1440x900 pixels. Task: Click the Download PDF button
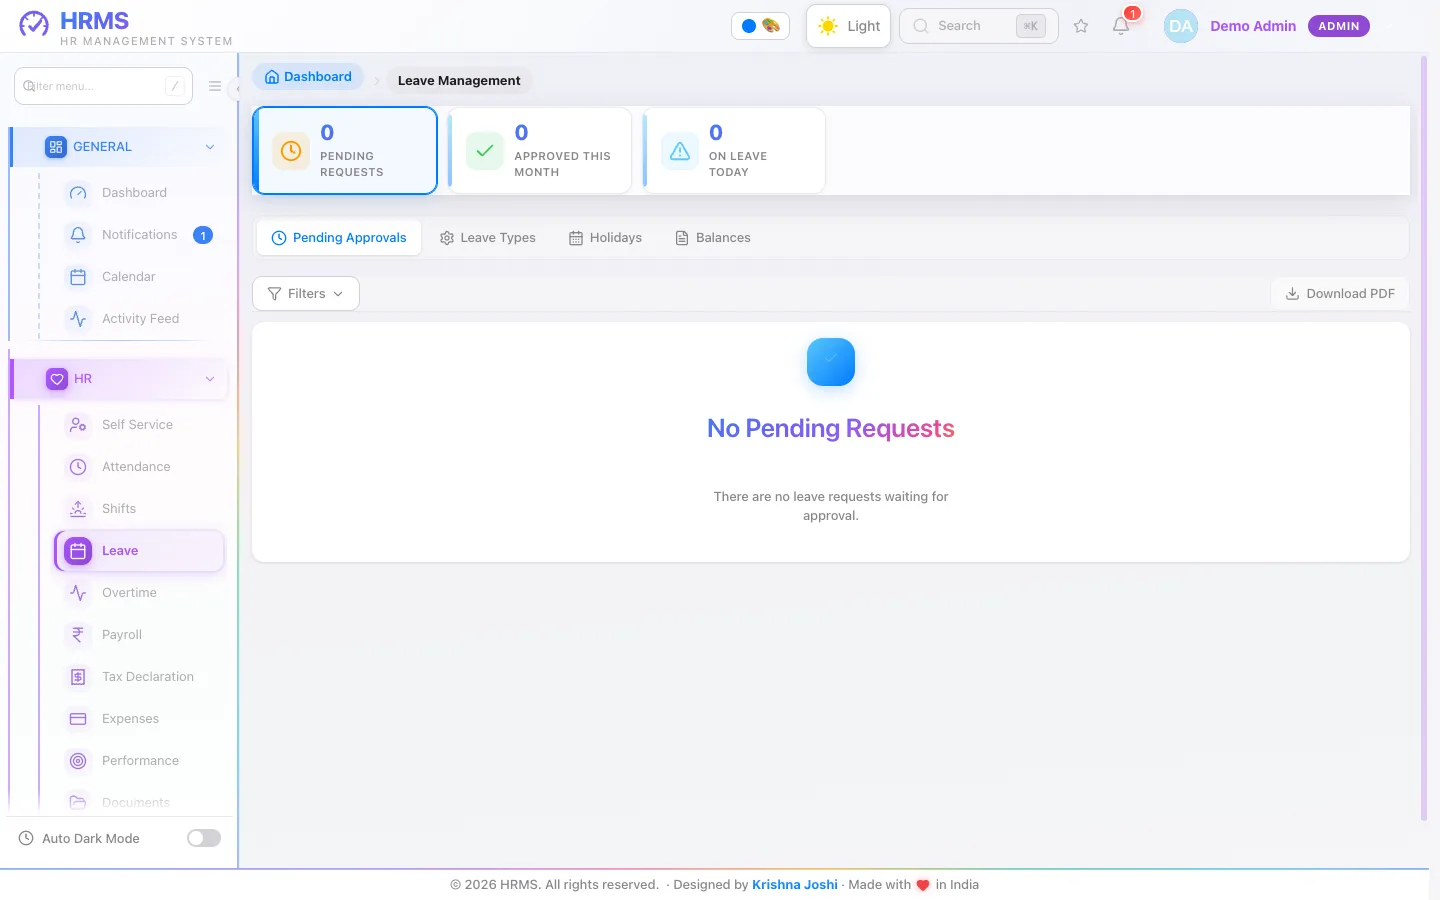1340,294
